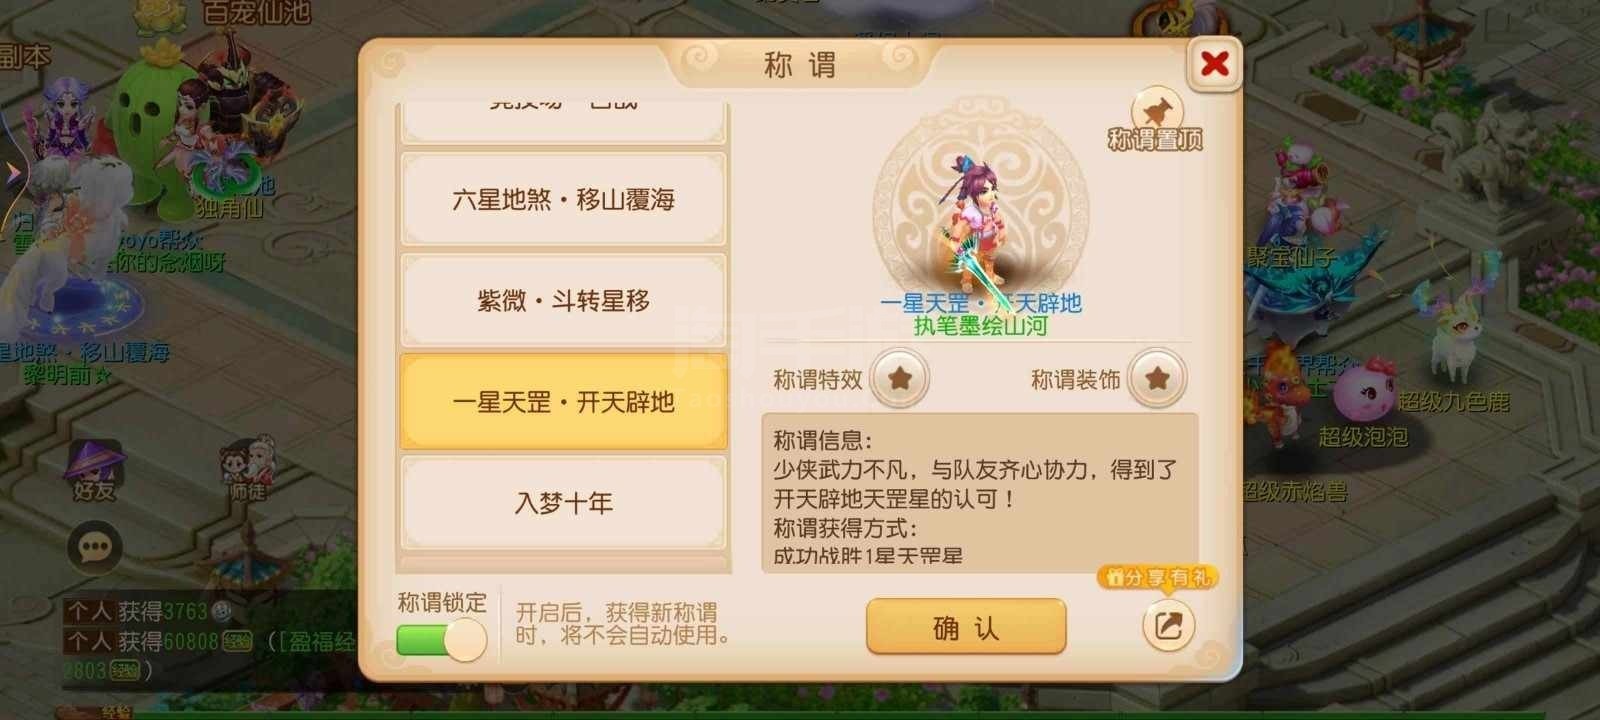Toggle the 称谓锁定 switch off
The height and width of the screenshot is (720, 1600).
441,640
